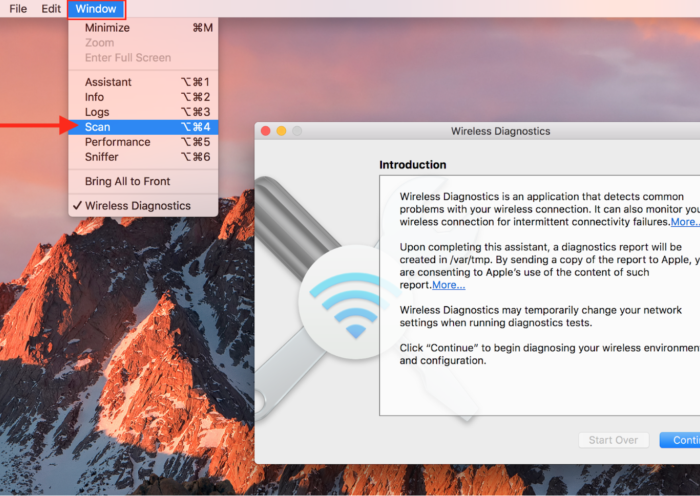
Task: Close the open Window menu
Action: [96, 9]
